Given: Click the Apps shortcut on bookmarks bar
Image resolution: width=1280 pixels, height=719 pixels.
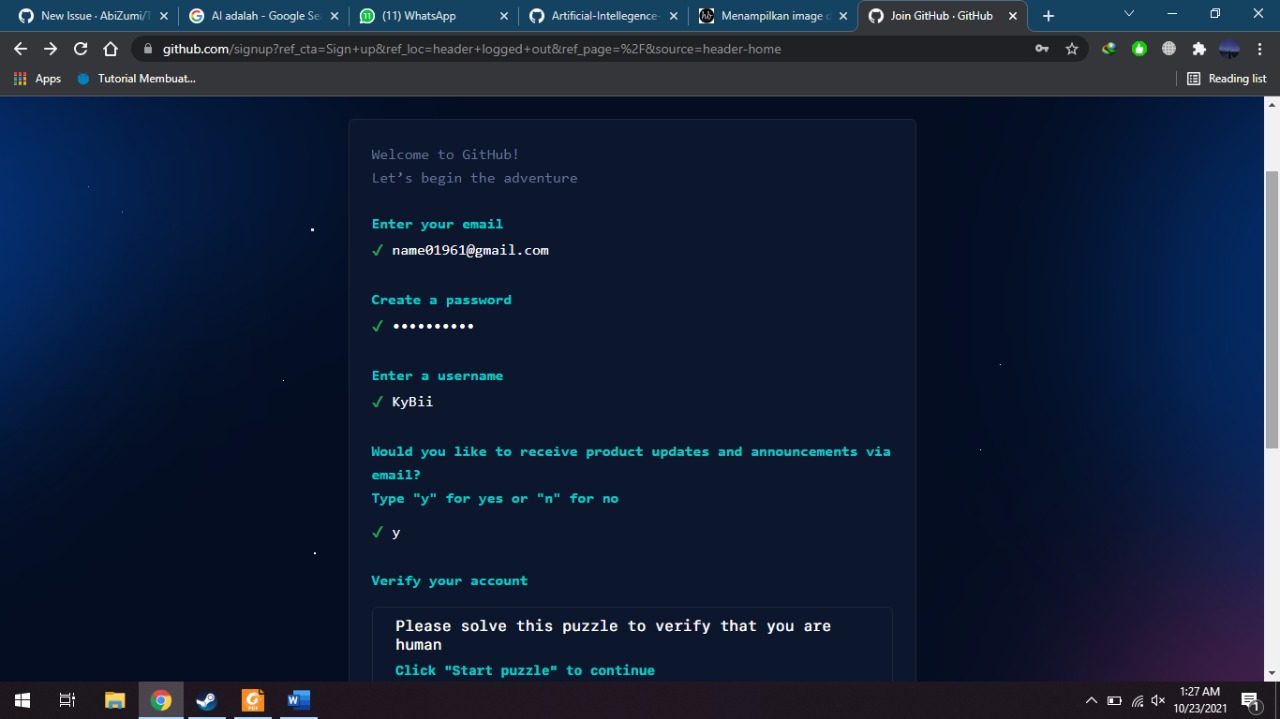Looking at the screenshot, I should coord(37,78).
